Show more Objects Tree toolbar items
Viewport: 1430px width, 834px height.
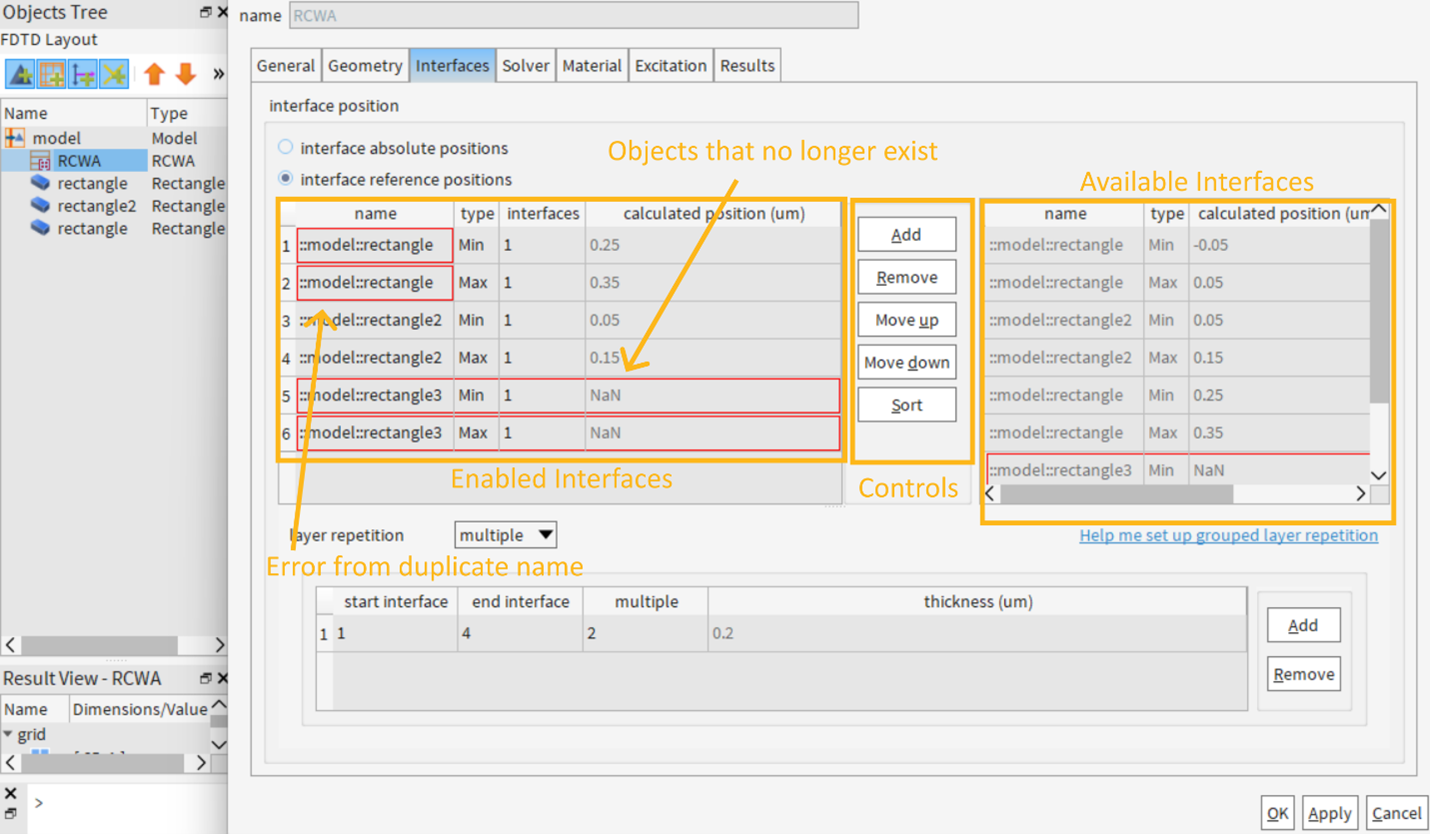point(218,74)
